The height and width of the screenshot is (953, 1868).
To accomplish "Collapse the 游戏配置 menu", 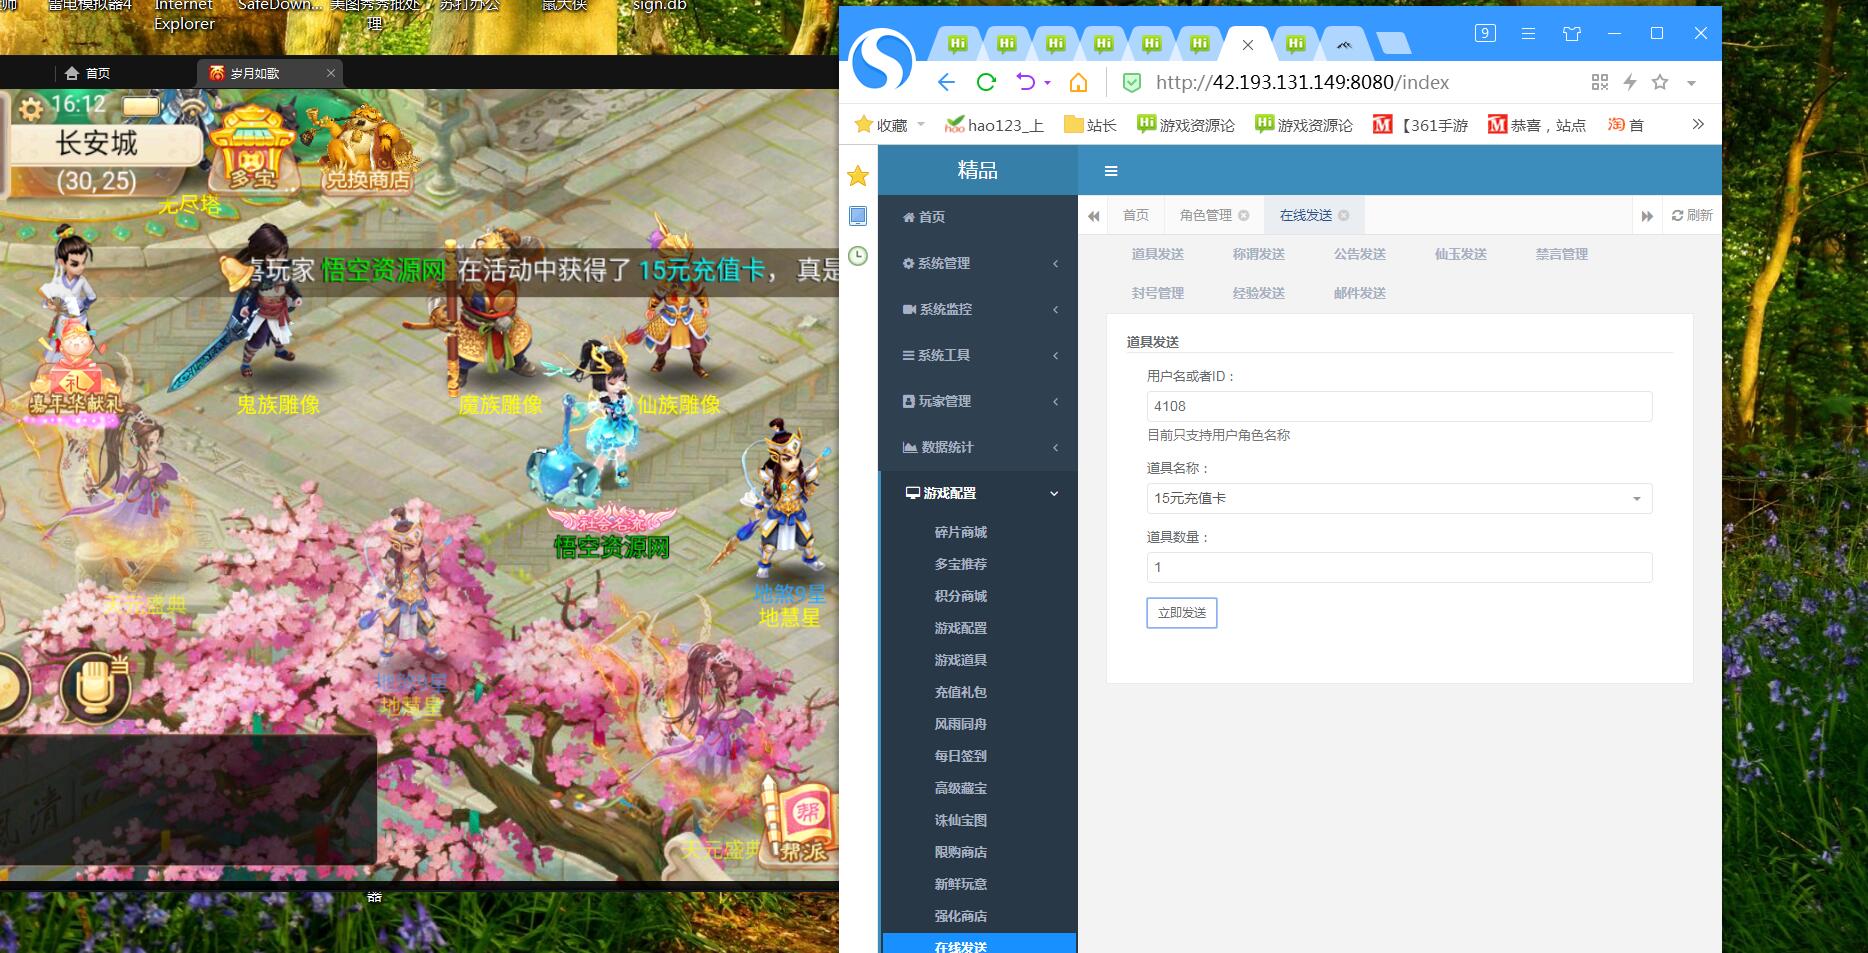I will click(978, 493).
